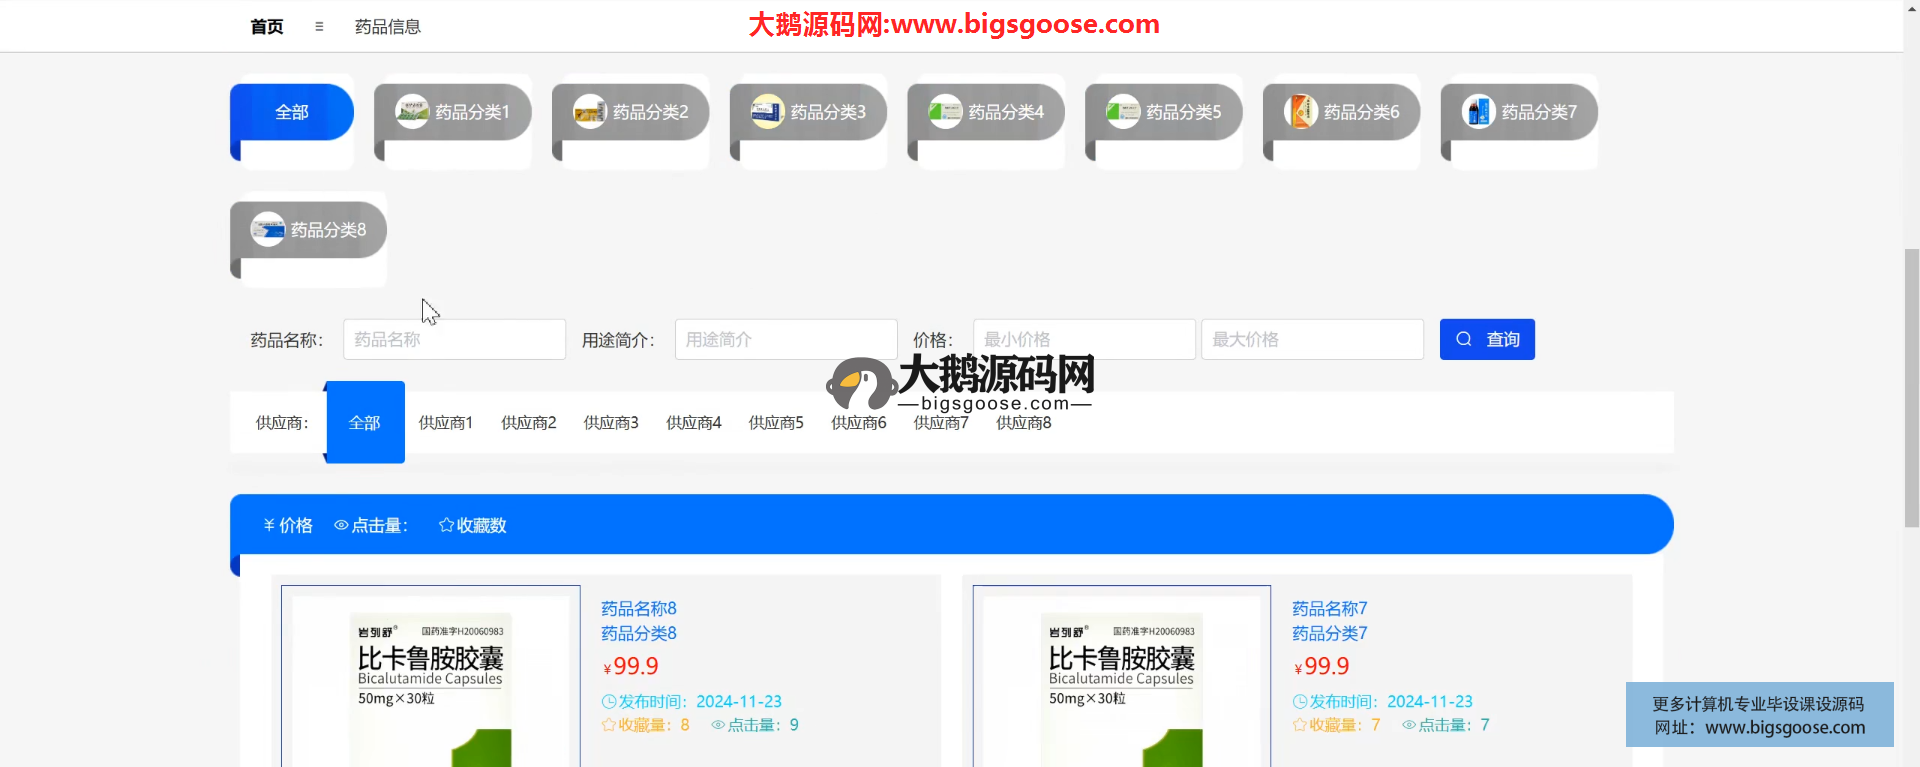Click the 药品名称 input field

454,340
